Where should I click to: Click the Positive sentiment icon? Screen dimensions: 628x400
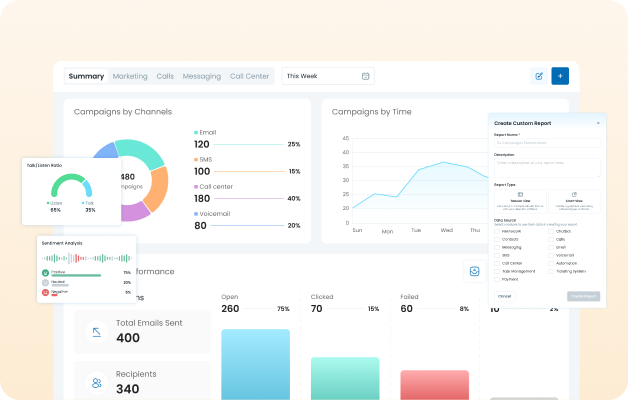pos(46,272)
